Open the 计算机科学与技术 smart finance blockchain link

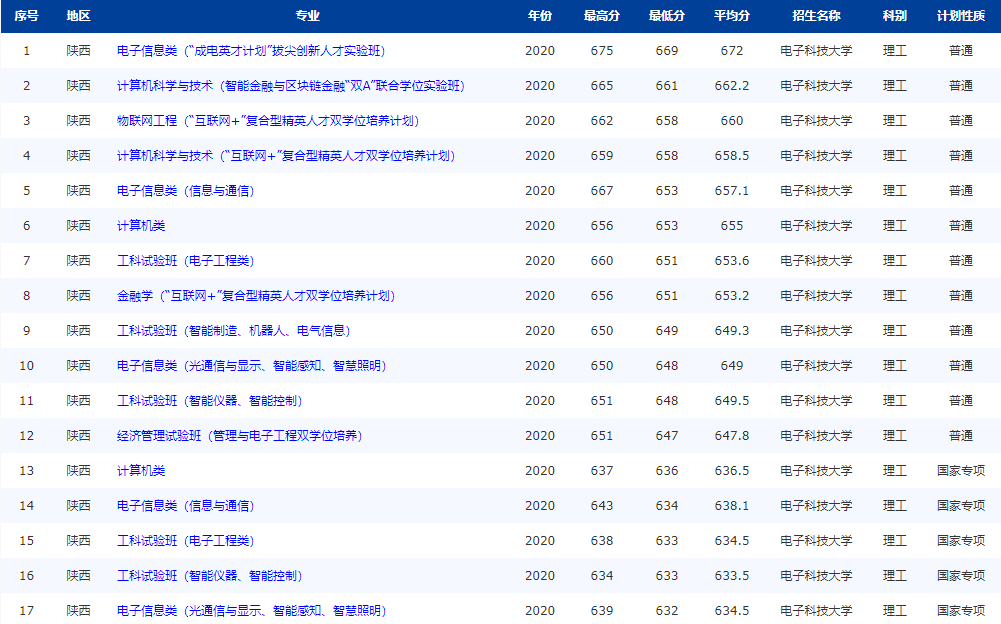tap(290, 85)
